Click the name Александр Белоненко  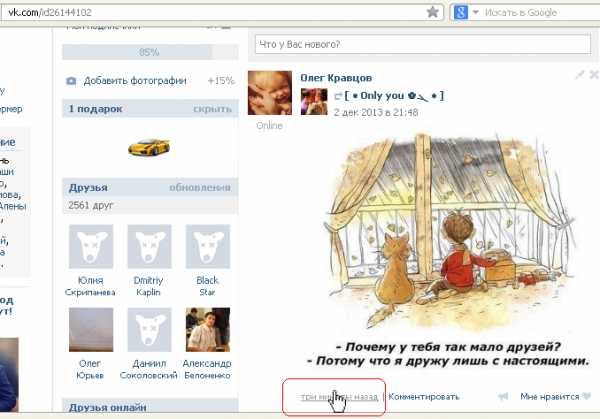click(207, 369)
